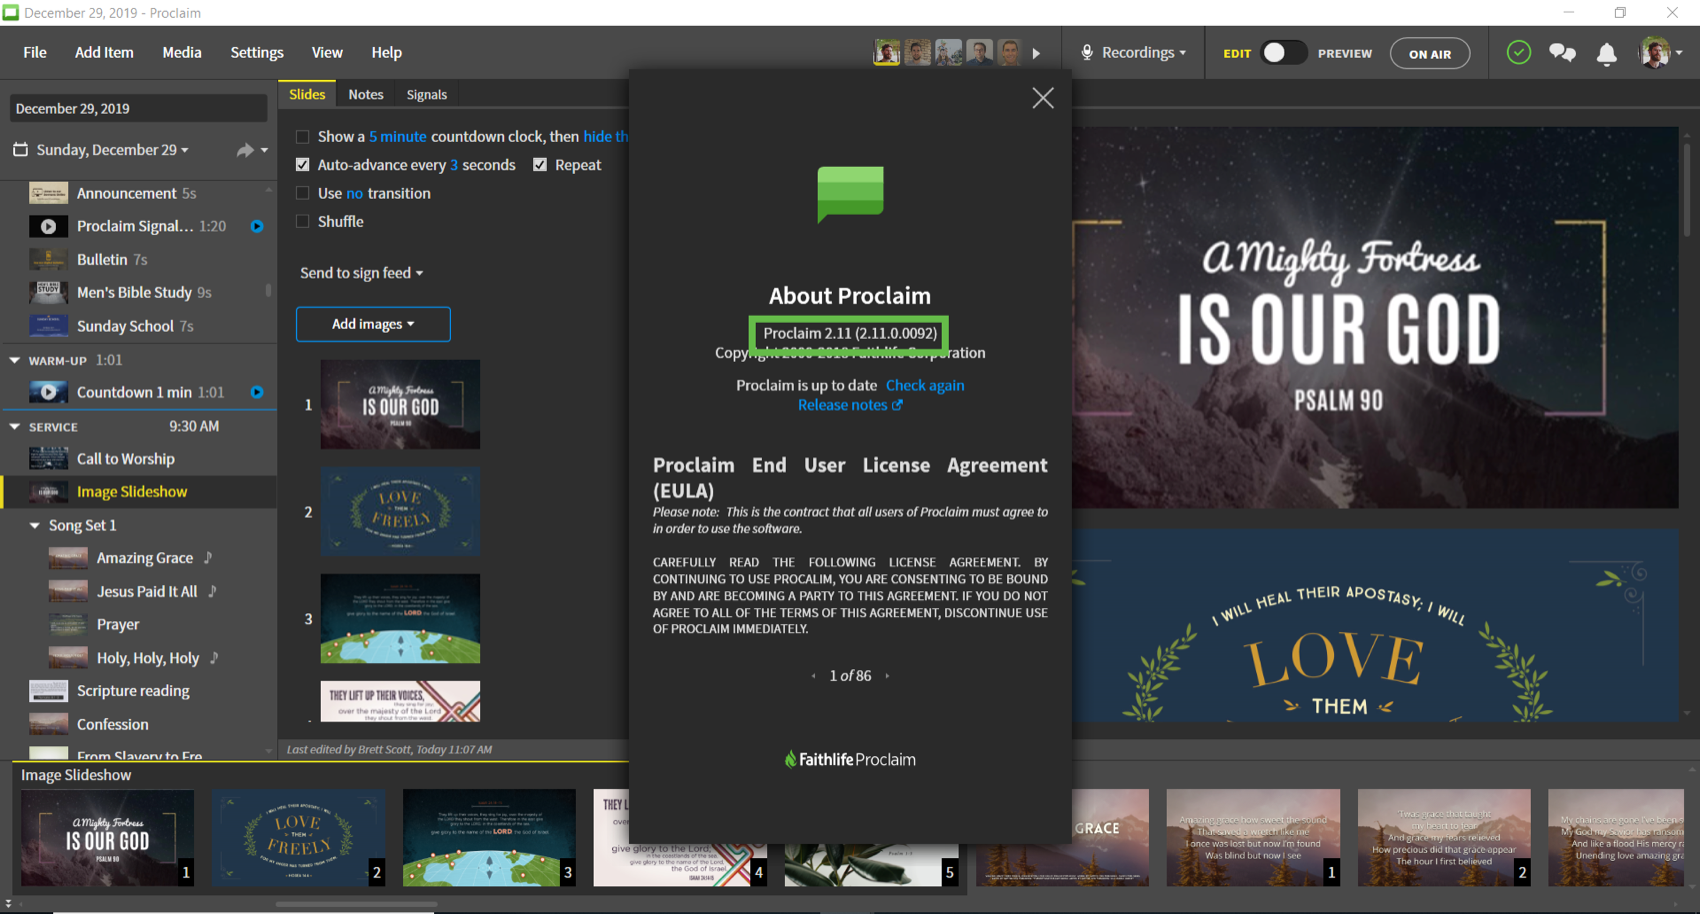Switch to the Signals tab
The height and width of the screenshot is (914, 1700).
coord(427,94)
